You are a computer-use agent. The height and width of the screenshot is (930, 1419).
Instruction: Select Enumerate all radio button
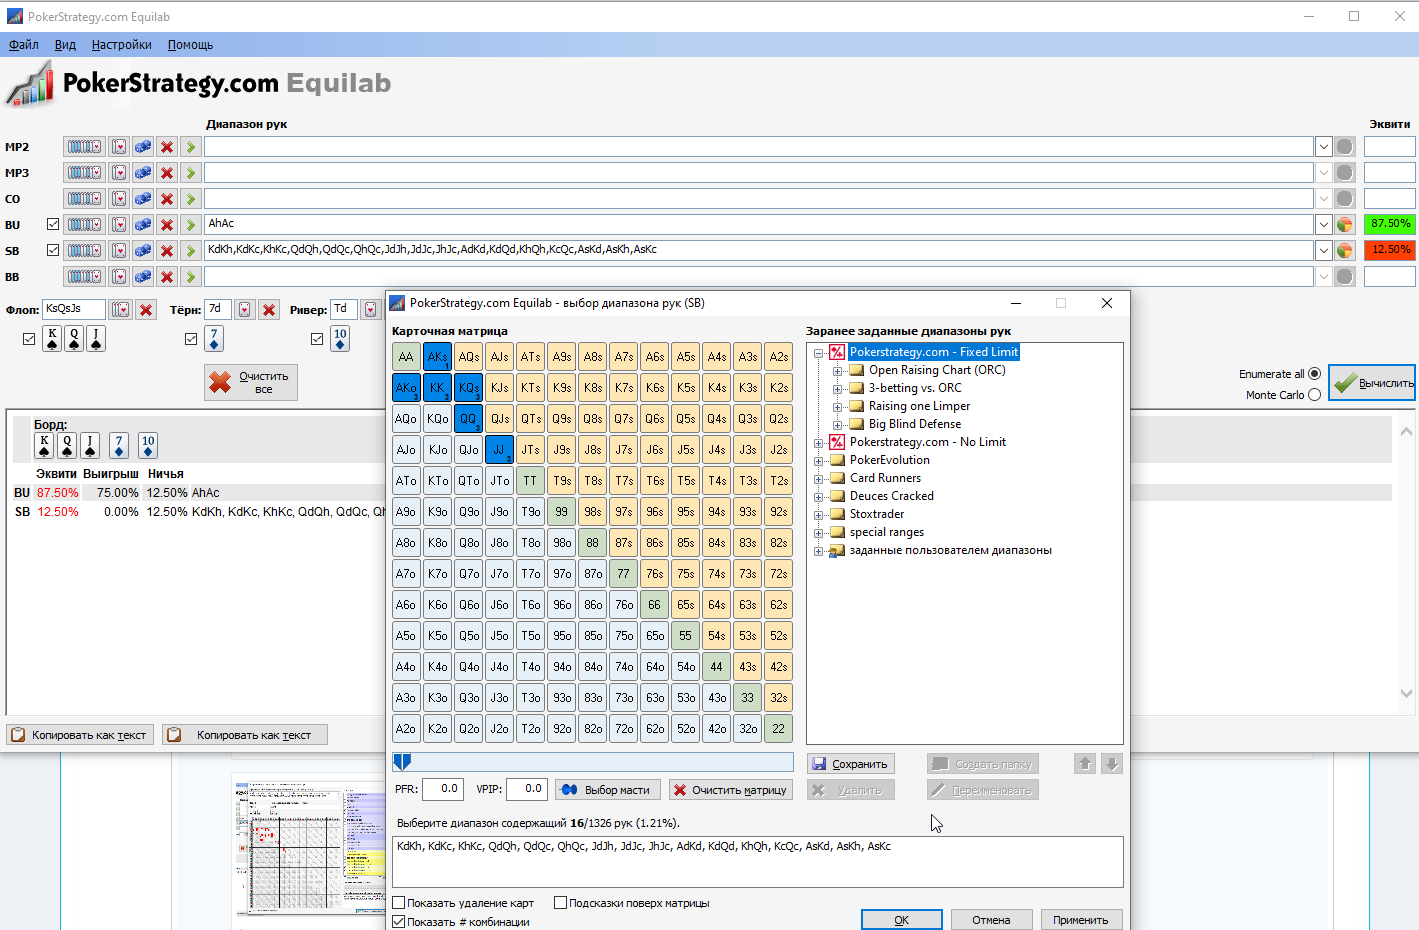point(1314,374)
